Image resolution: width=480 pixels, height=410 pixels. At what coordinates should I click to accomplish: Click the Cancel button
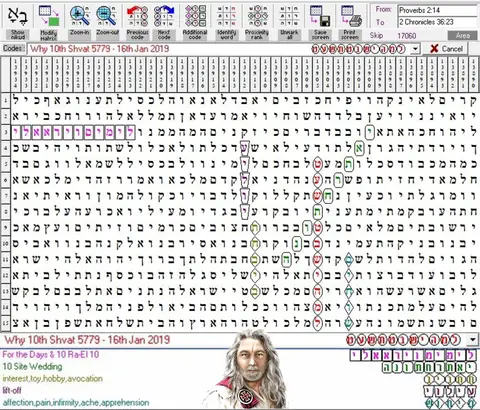[x=446, y=49]
